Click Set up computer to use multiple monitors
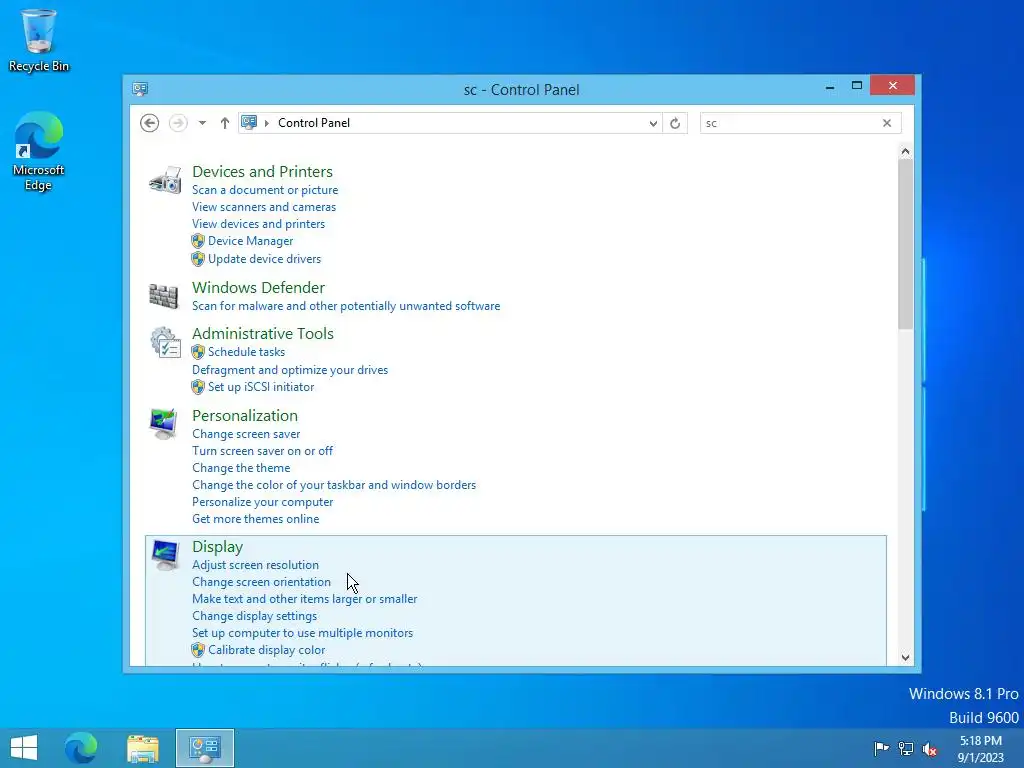The height and width of the screenshot is (768, 1024). (x=302, y=633)
